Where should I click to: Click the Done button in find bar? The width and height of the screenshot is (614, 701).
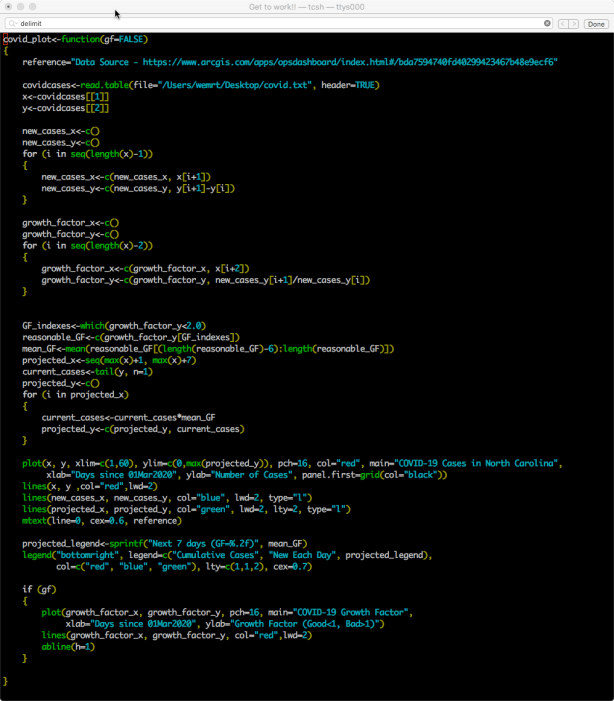point(596,24)
